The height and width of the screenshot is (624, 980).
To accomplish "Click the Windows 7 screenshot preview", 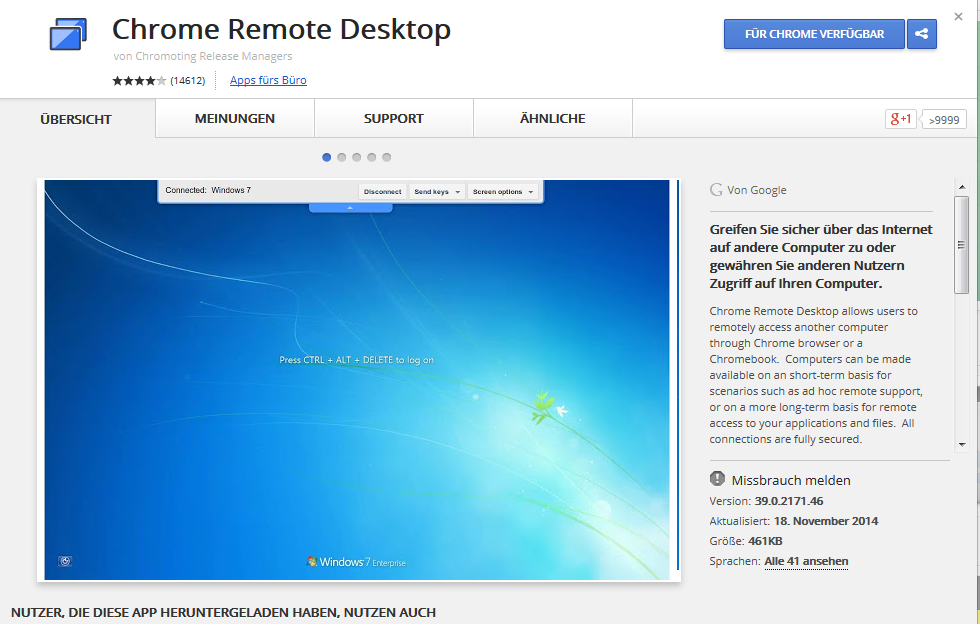I will 357,380.
